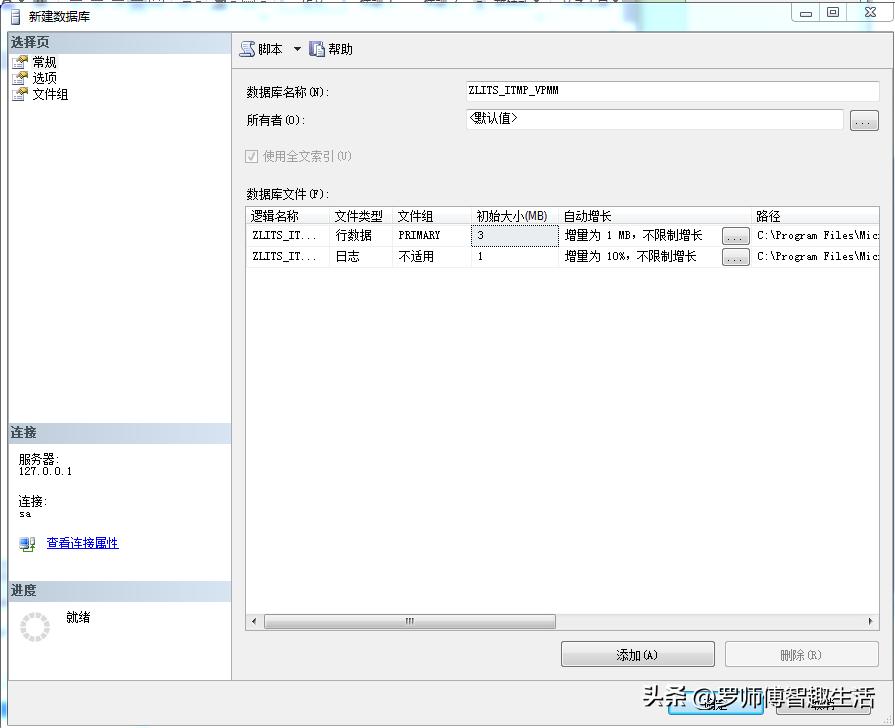Open the owner browse (...) button beside 所有者

[864, 120]
